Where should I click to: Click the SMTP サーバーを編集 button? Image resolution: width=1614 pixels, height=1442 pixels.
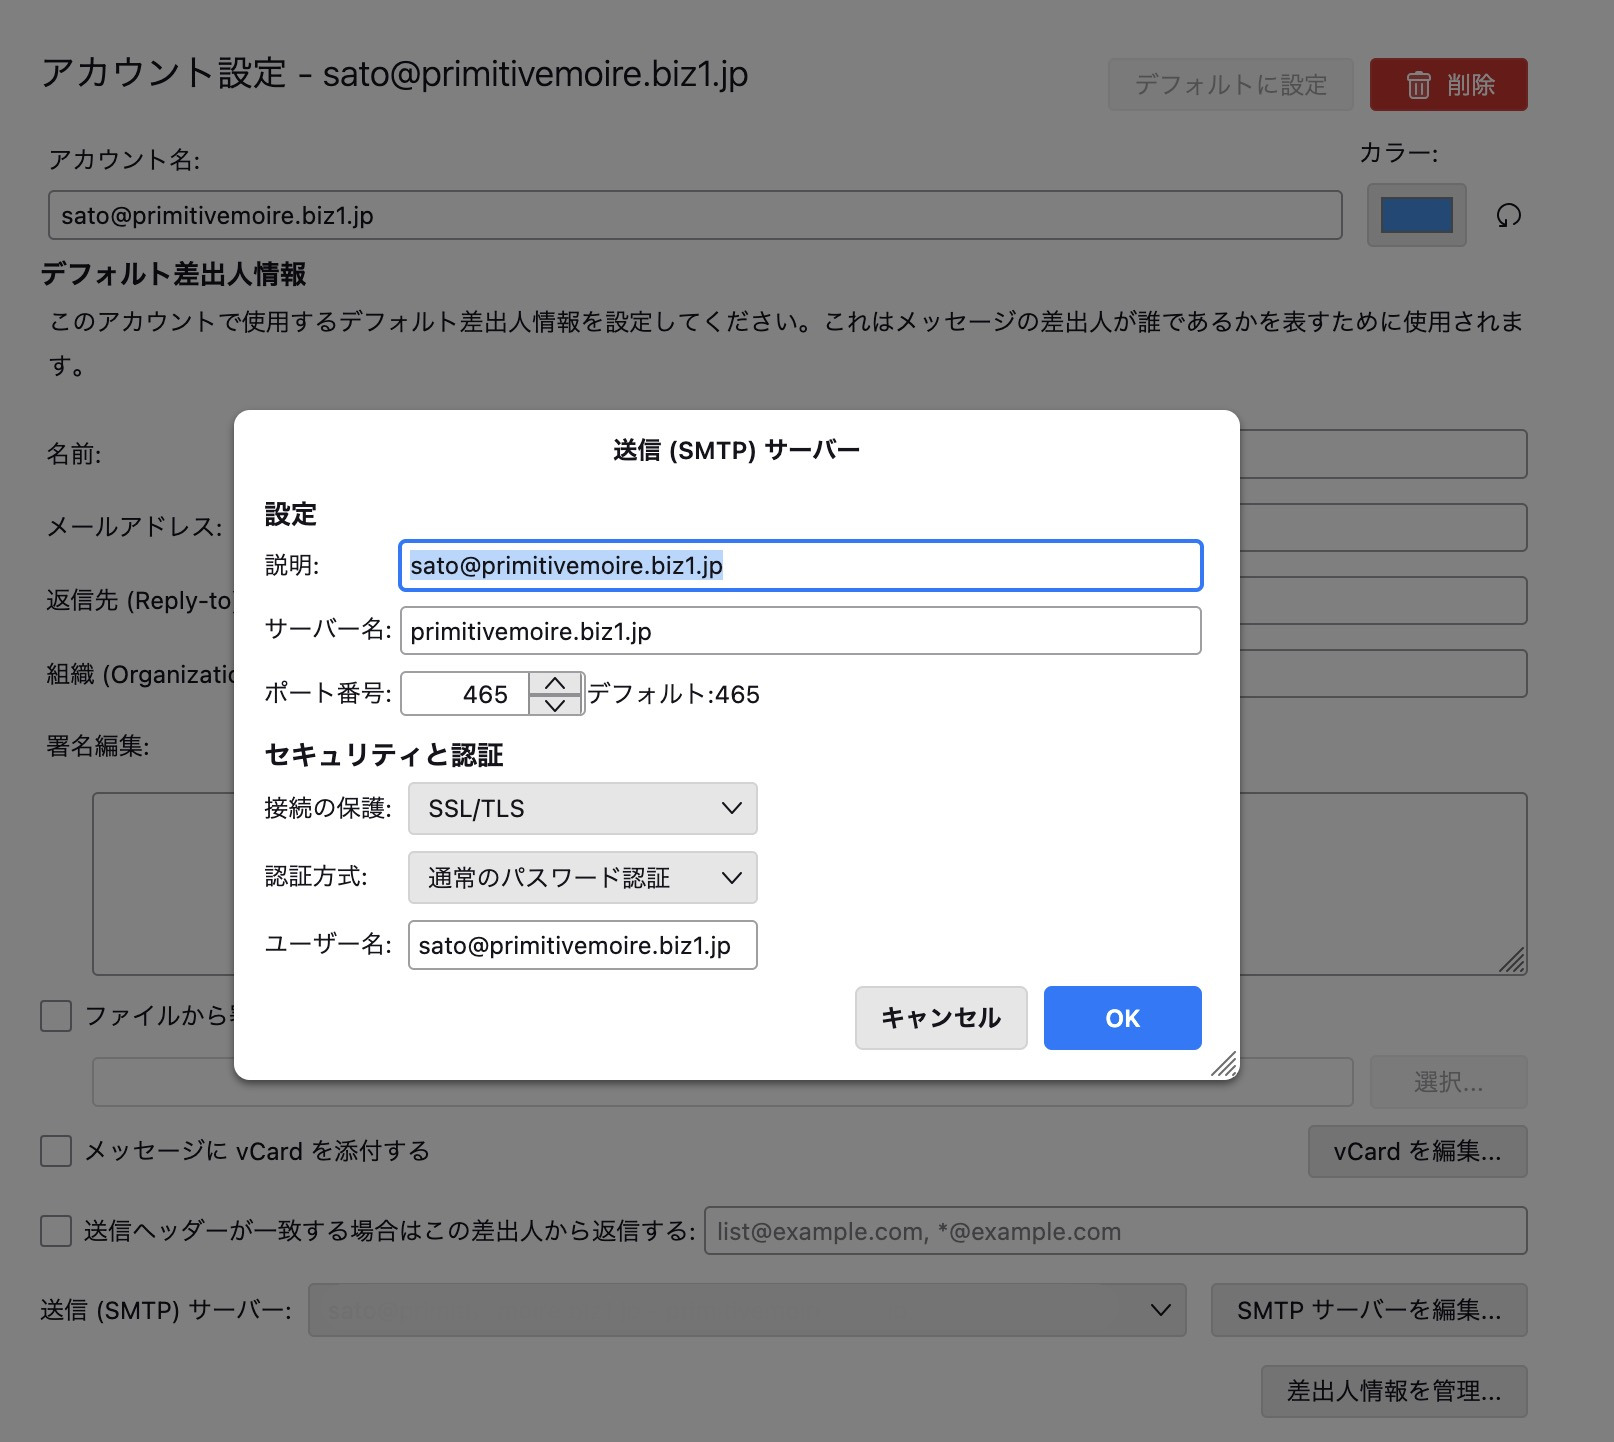click(1368, 1310)
